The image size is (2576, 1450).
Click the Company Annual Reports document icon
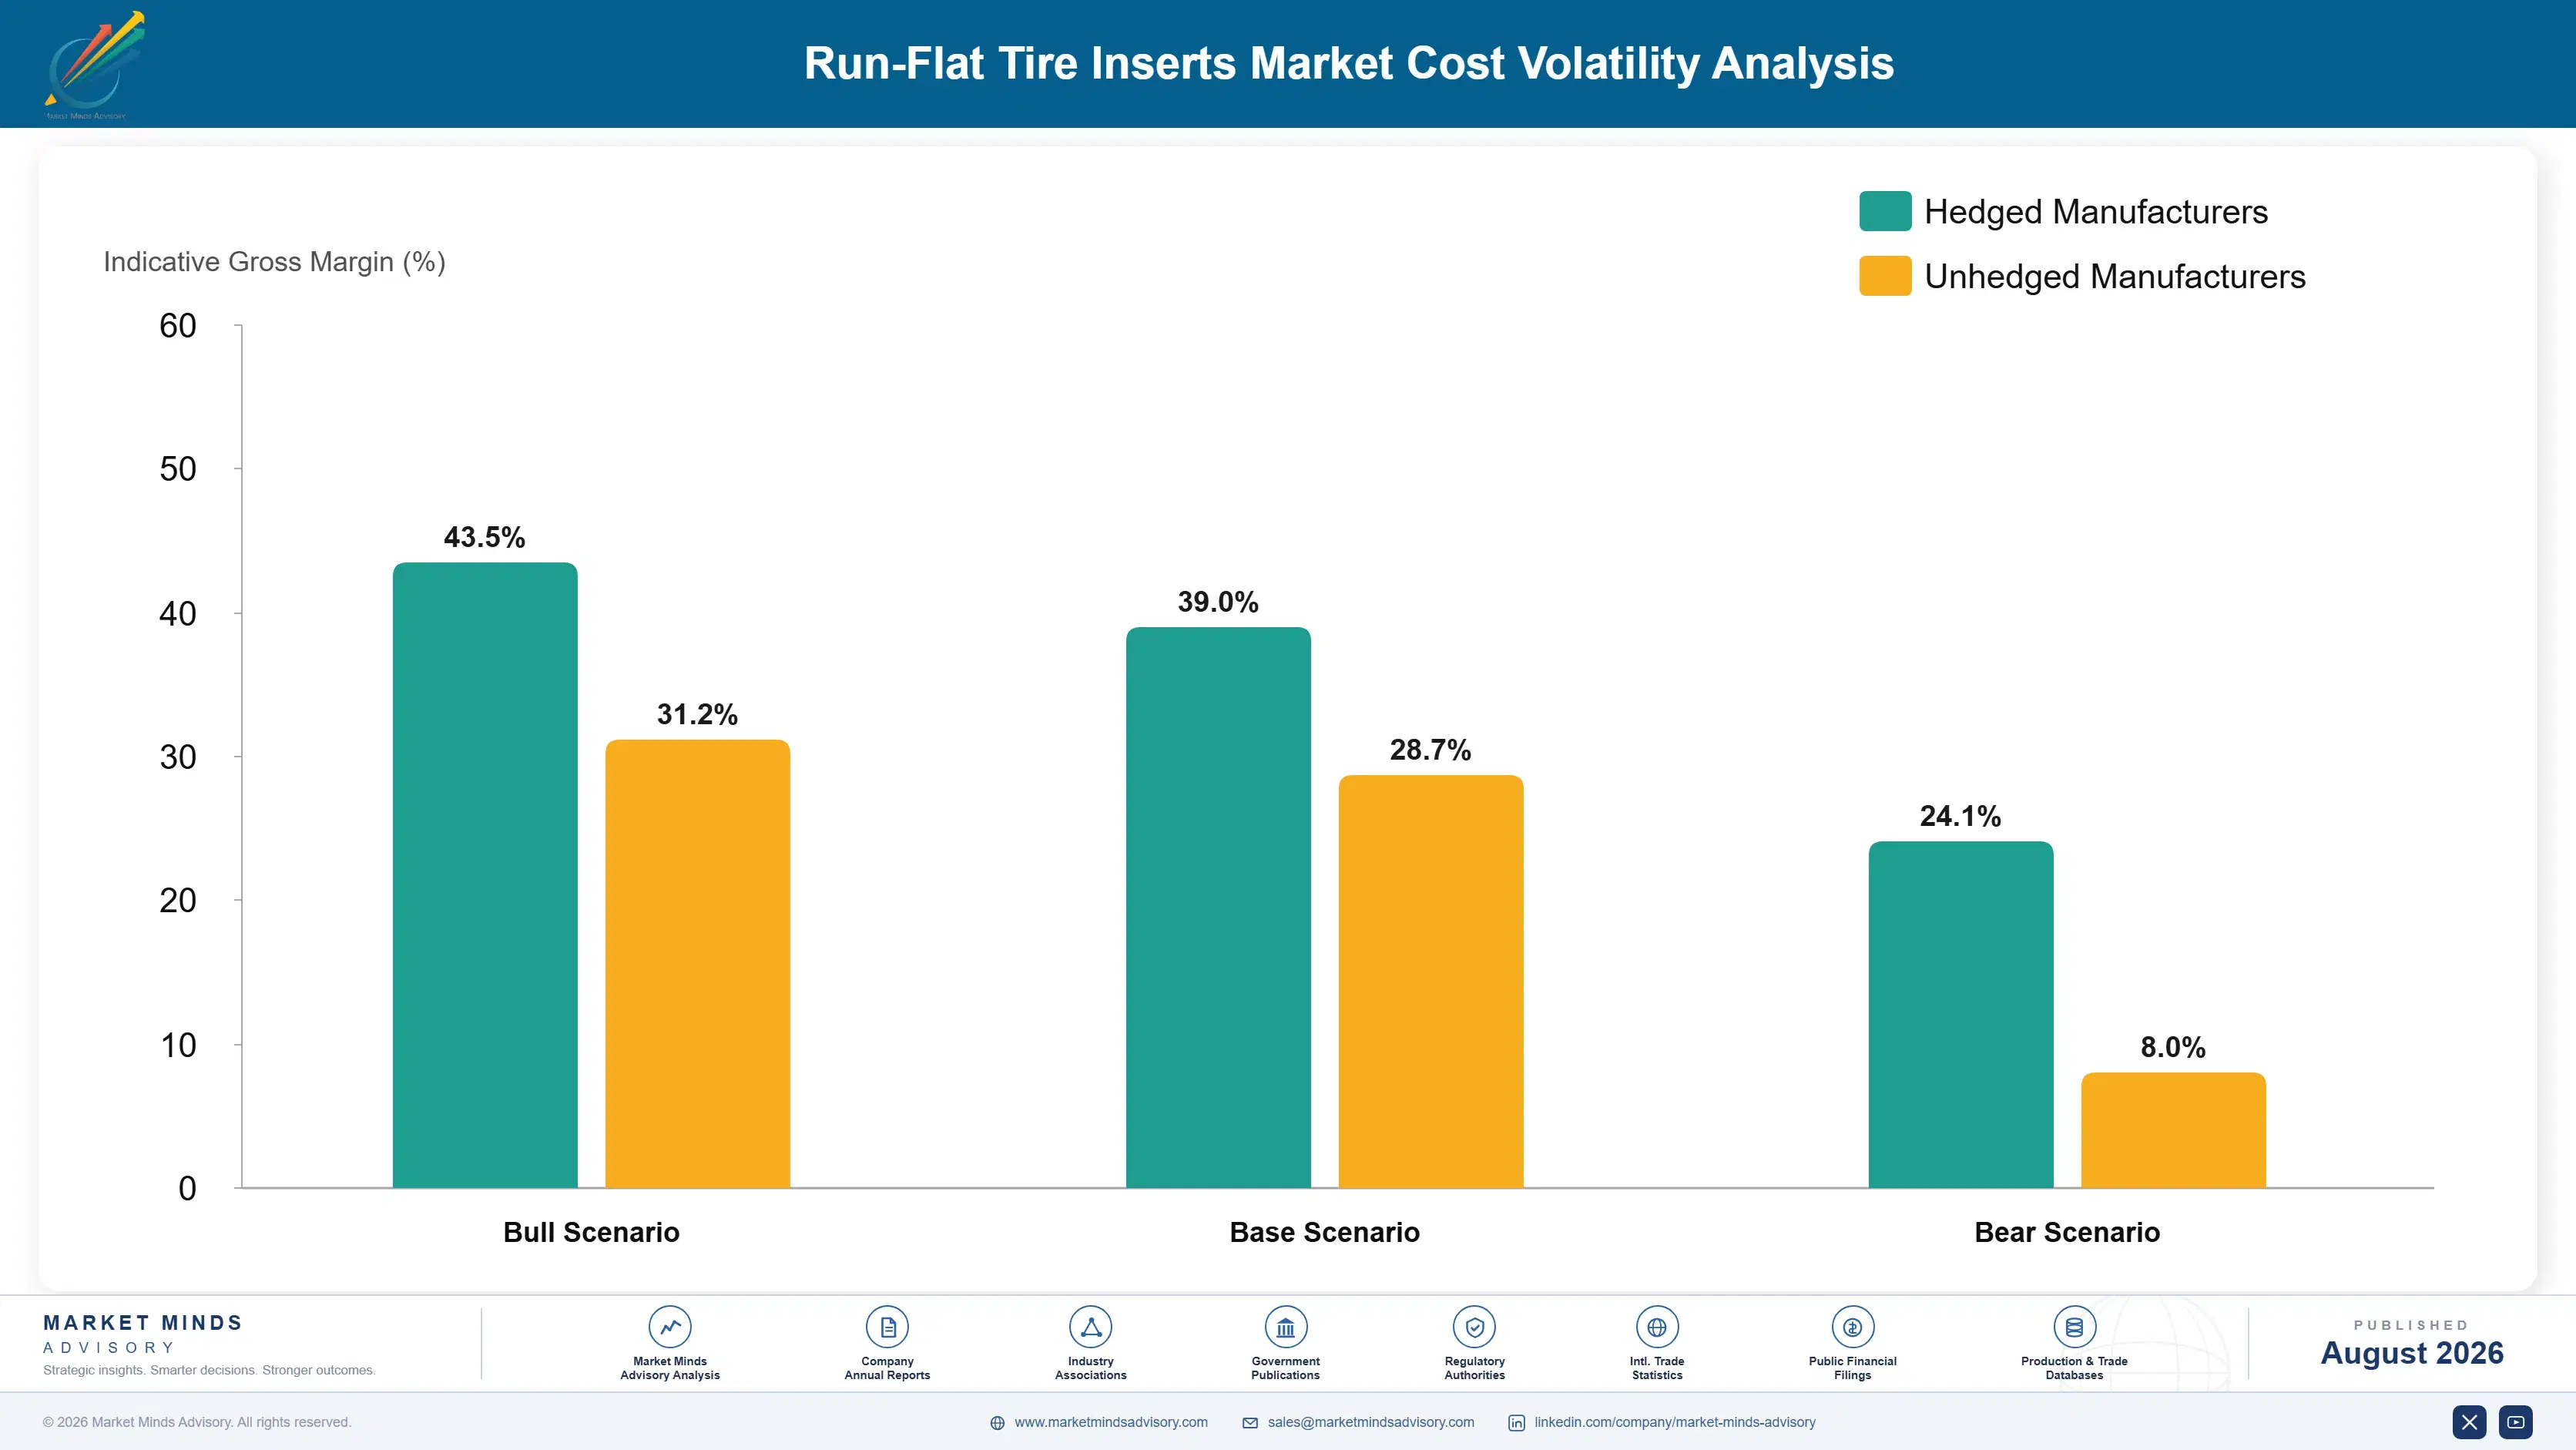coord(887,1327)
